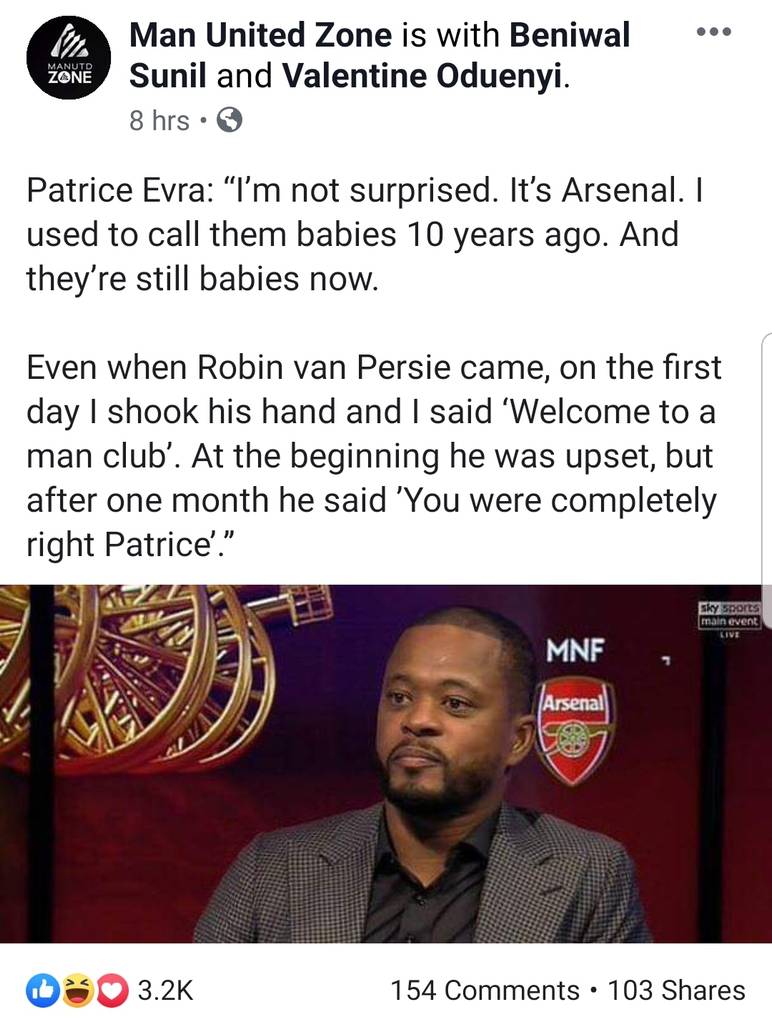
Task: Click the Sky Sports Main Event logo
Action: click(731, 614)
